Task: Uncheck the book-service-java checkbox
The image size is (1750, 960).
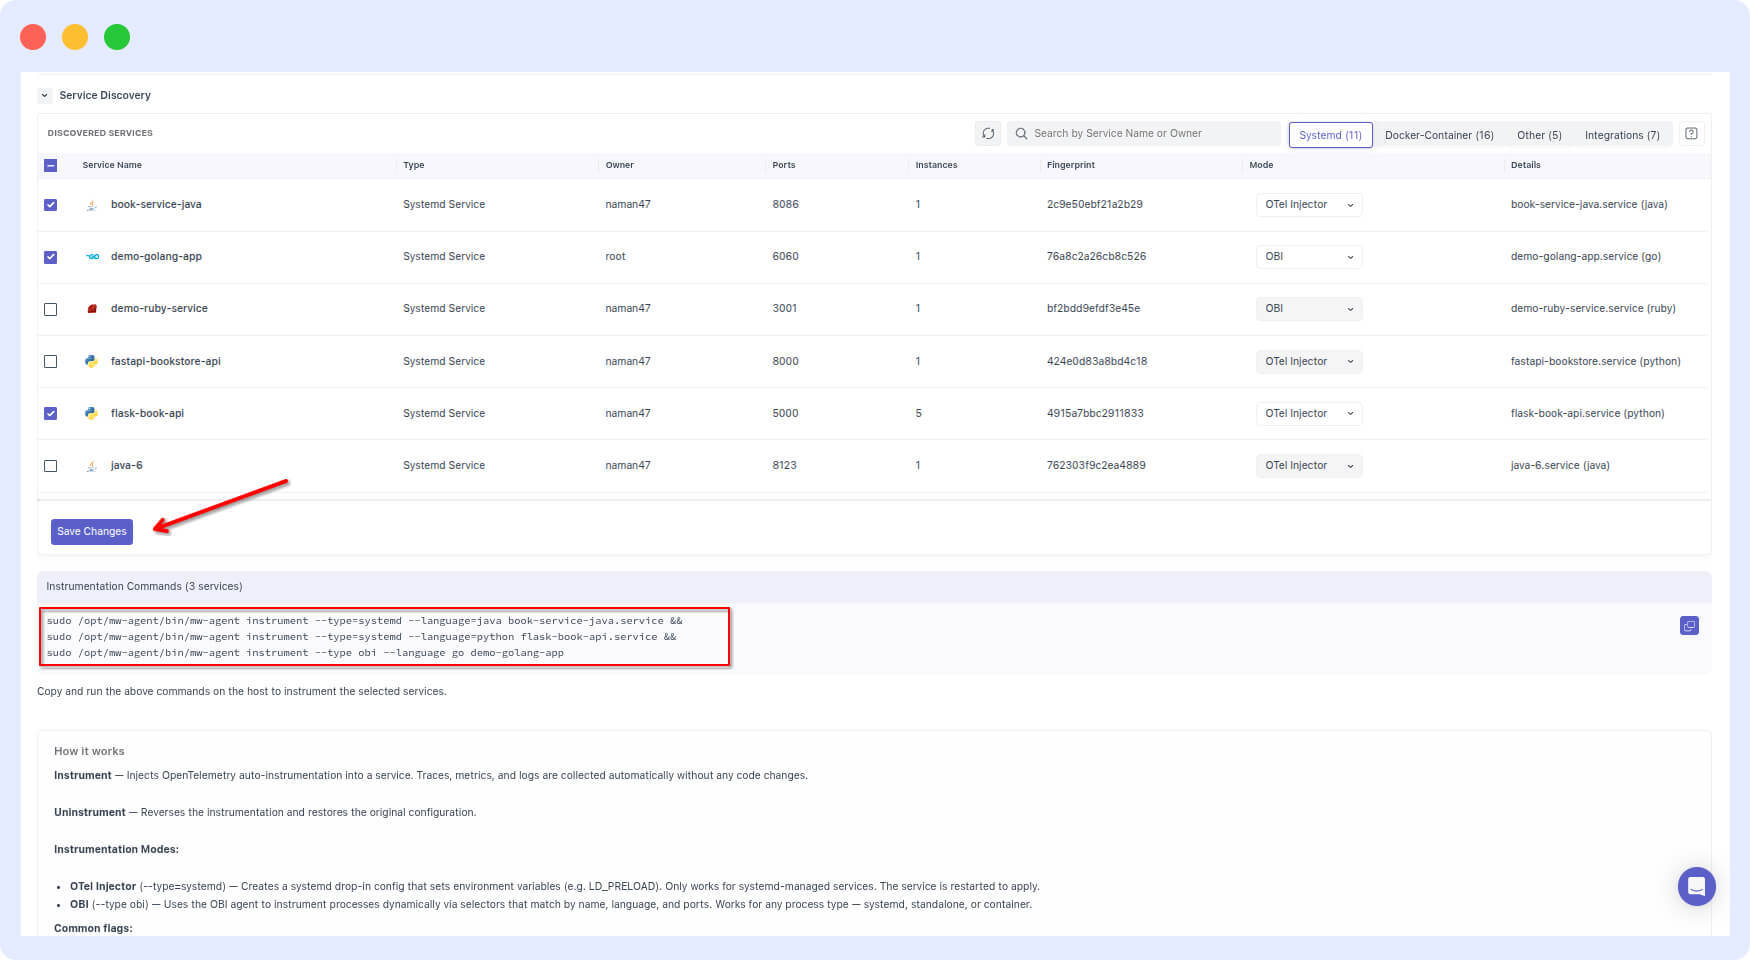Action: pyautogui.click(x=50, y=205)
